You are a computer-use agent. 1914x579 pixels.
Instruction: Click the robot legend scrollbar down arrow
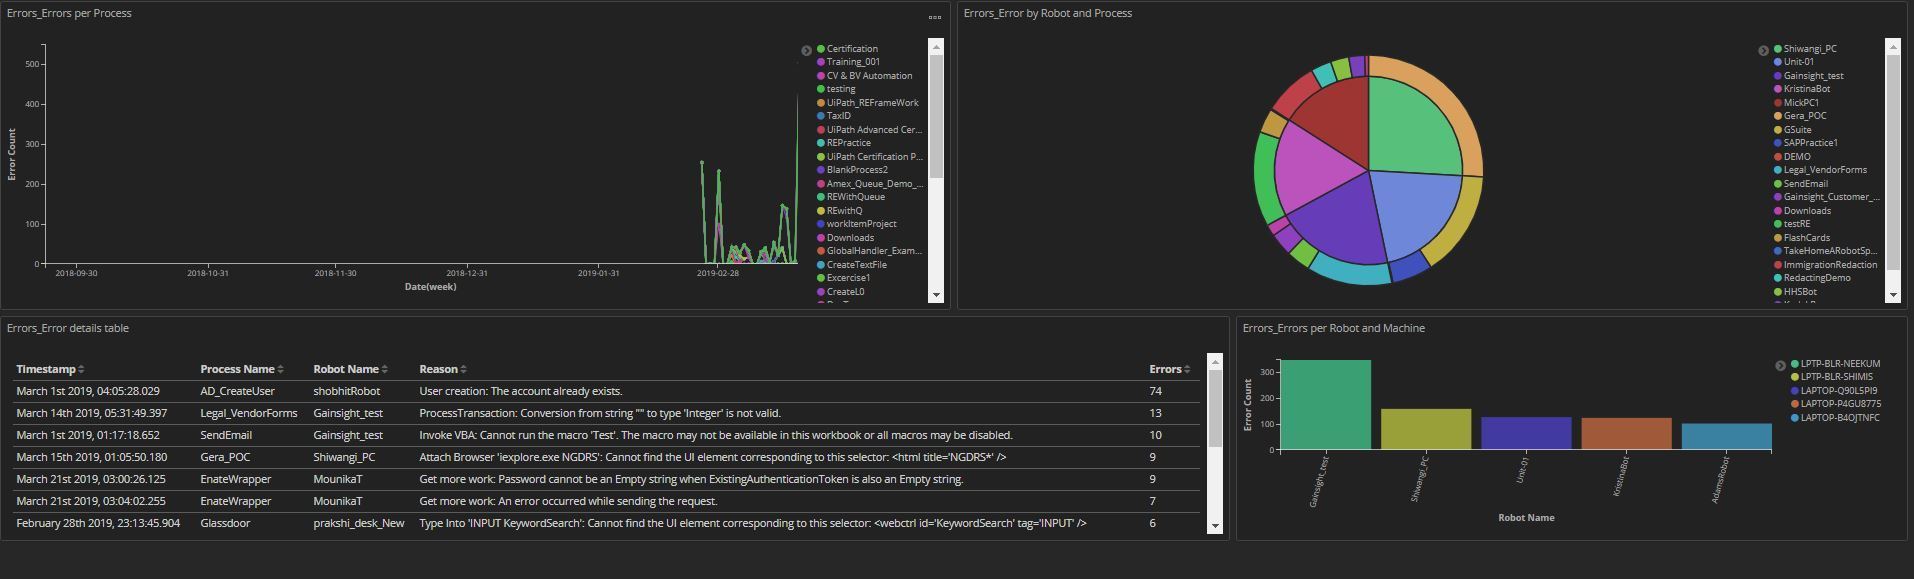(1893, 295)
